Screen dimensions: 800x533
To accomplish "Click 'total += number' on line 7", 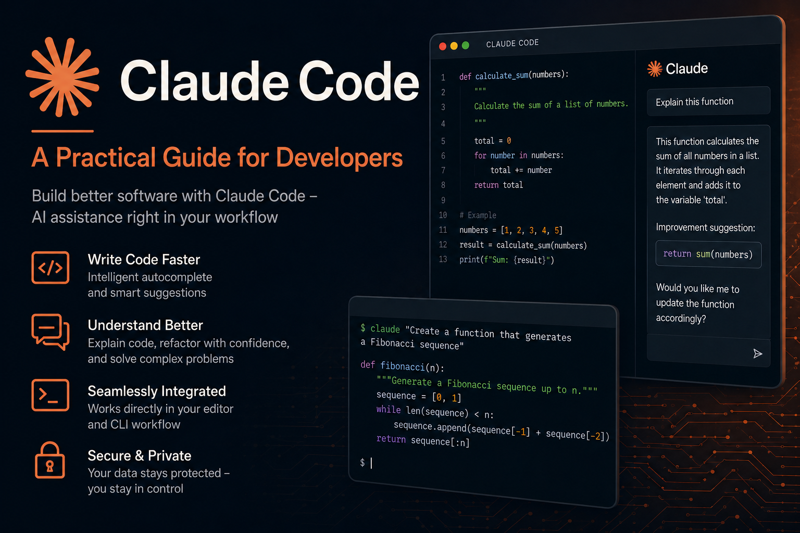I will pos(521,170).
